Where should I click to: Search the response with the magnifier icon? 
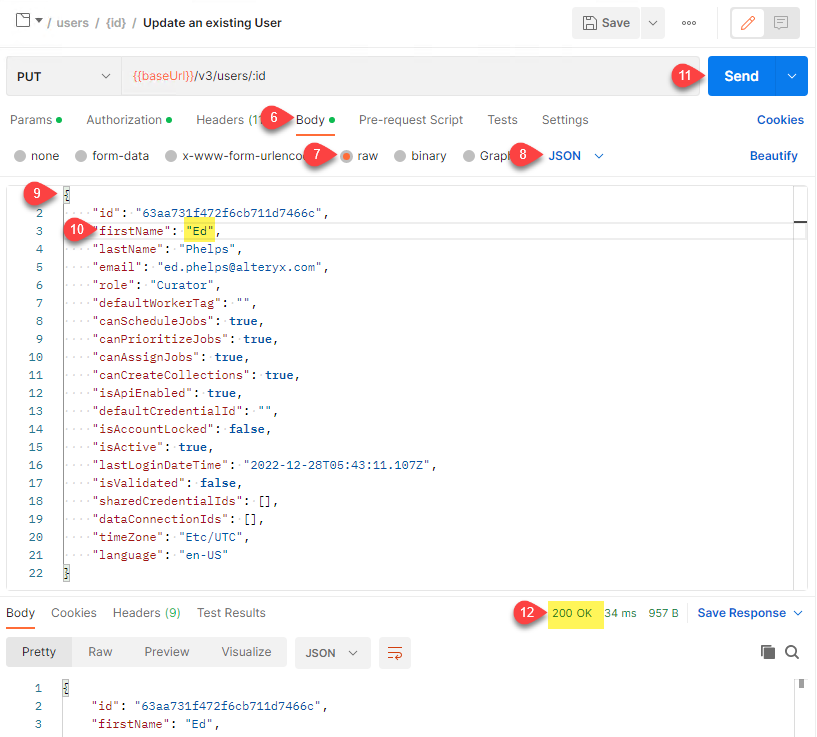(x=793, y=651)
